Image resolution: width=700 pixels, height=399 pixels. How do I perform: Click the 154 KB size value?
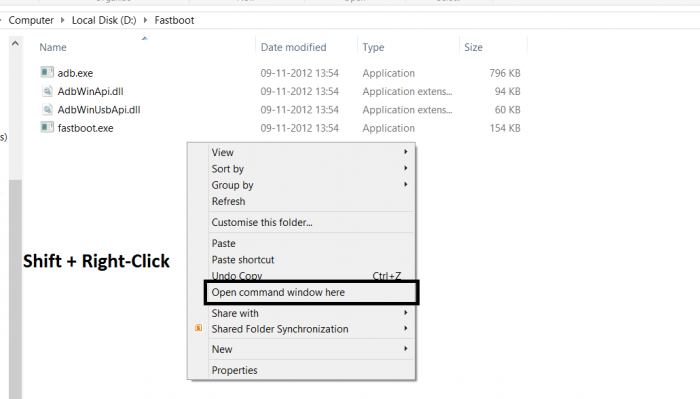(504, 128)
